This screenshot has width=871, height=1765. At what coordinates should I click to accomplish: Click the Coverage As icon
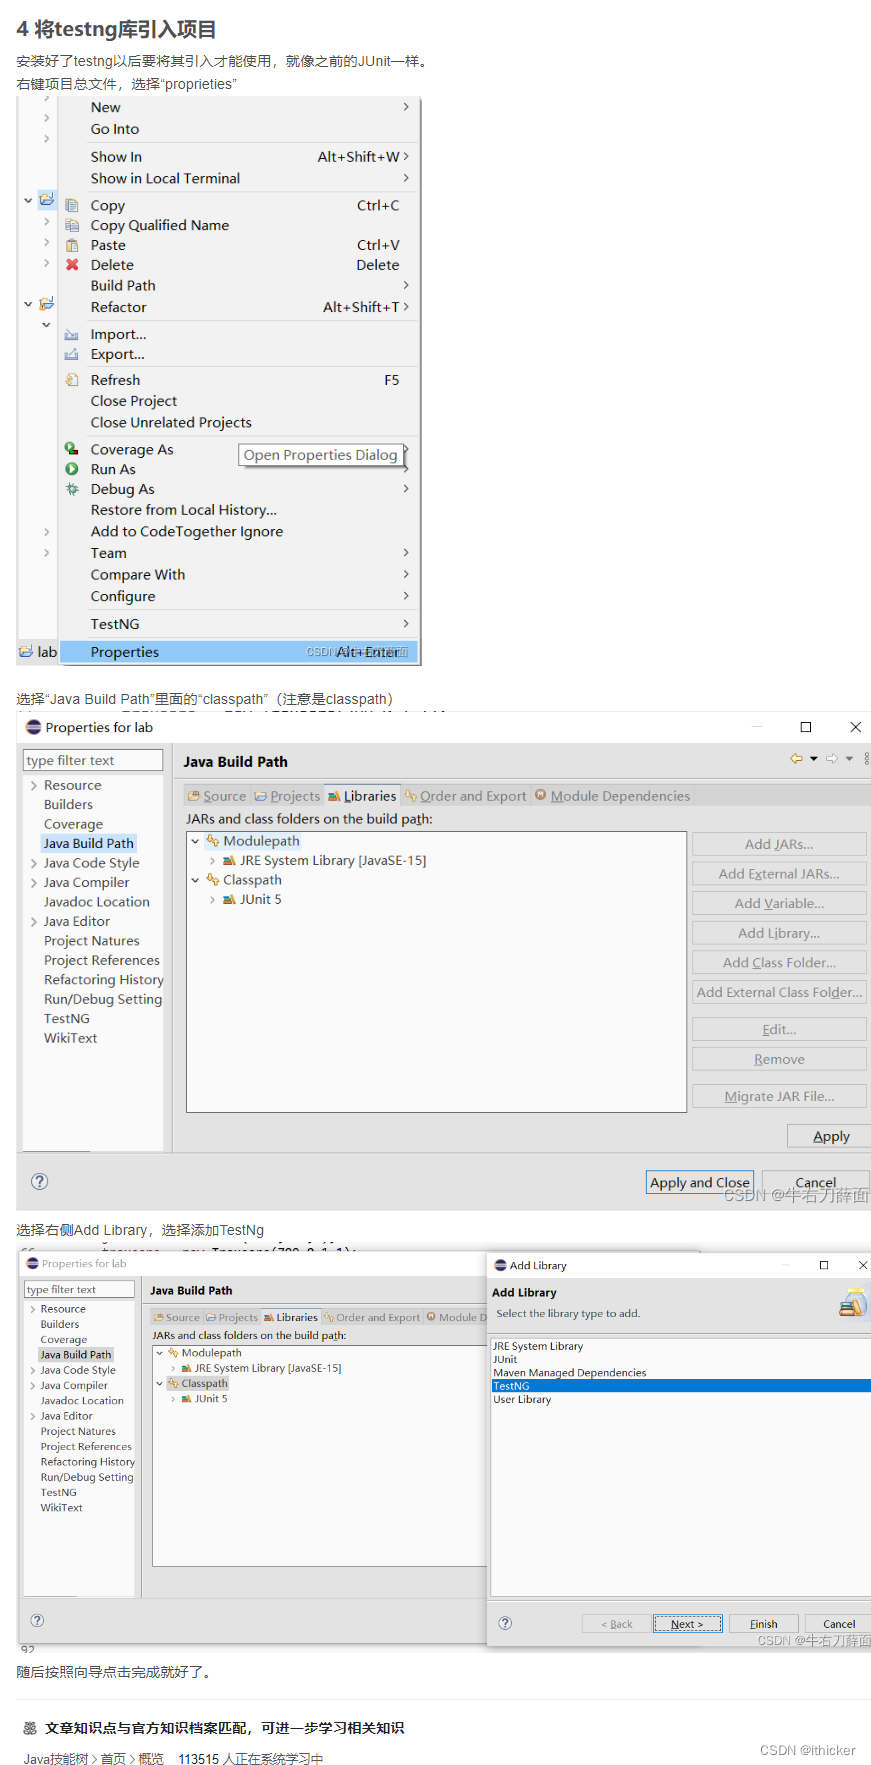(x=72, y=449)
